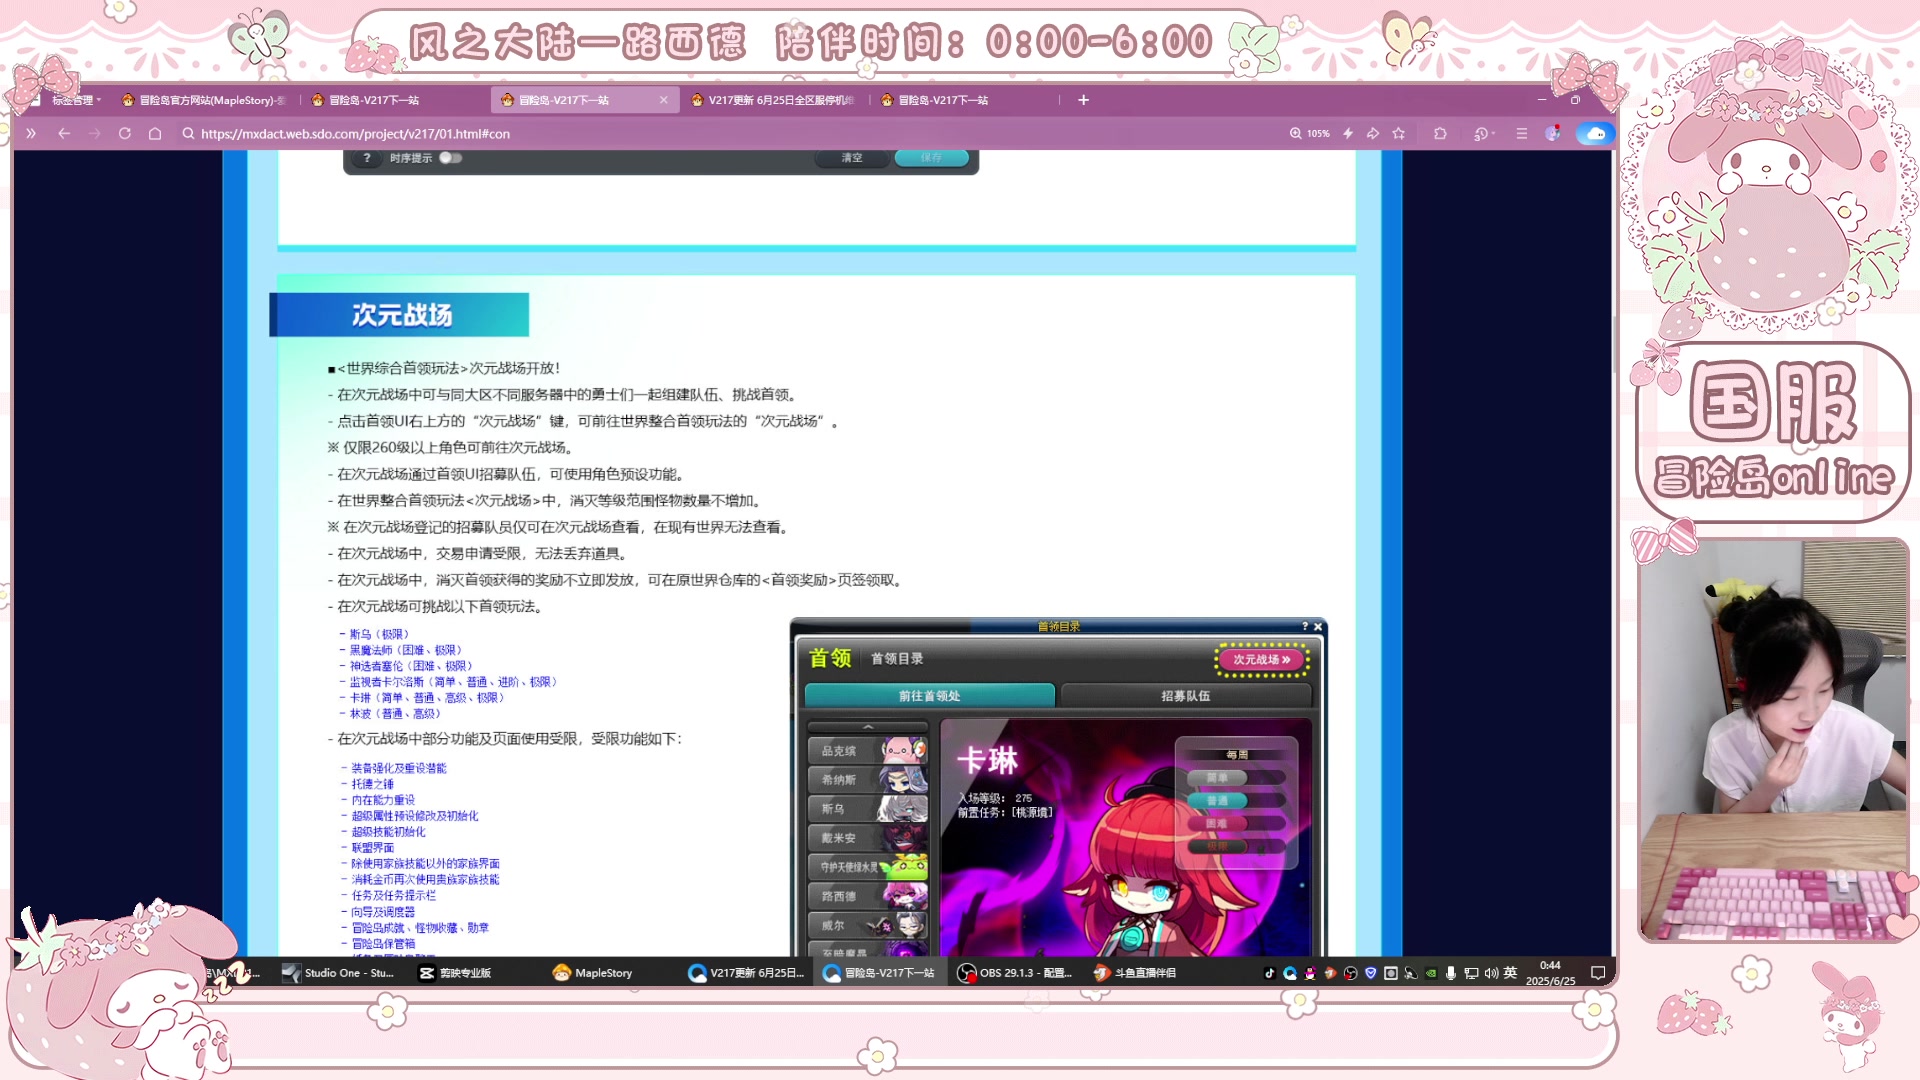
Task: Click the browser forward arrow
Action: coord(94,133)
